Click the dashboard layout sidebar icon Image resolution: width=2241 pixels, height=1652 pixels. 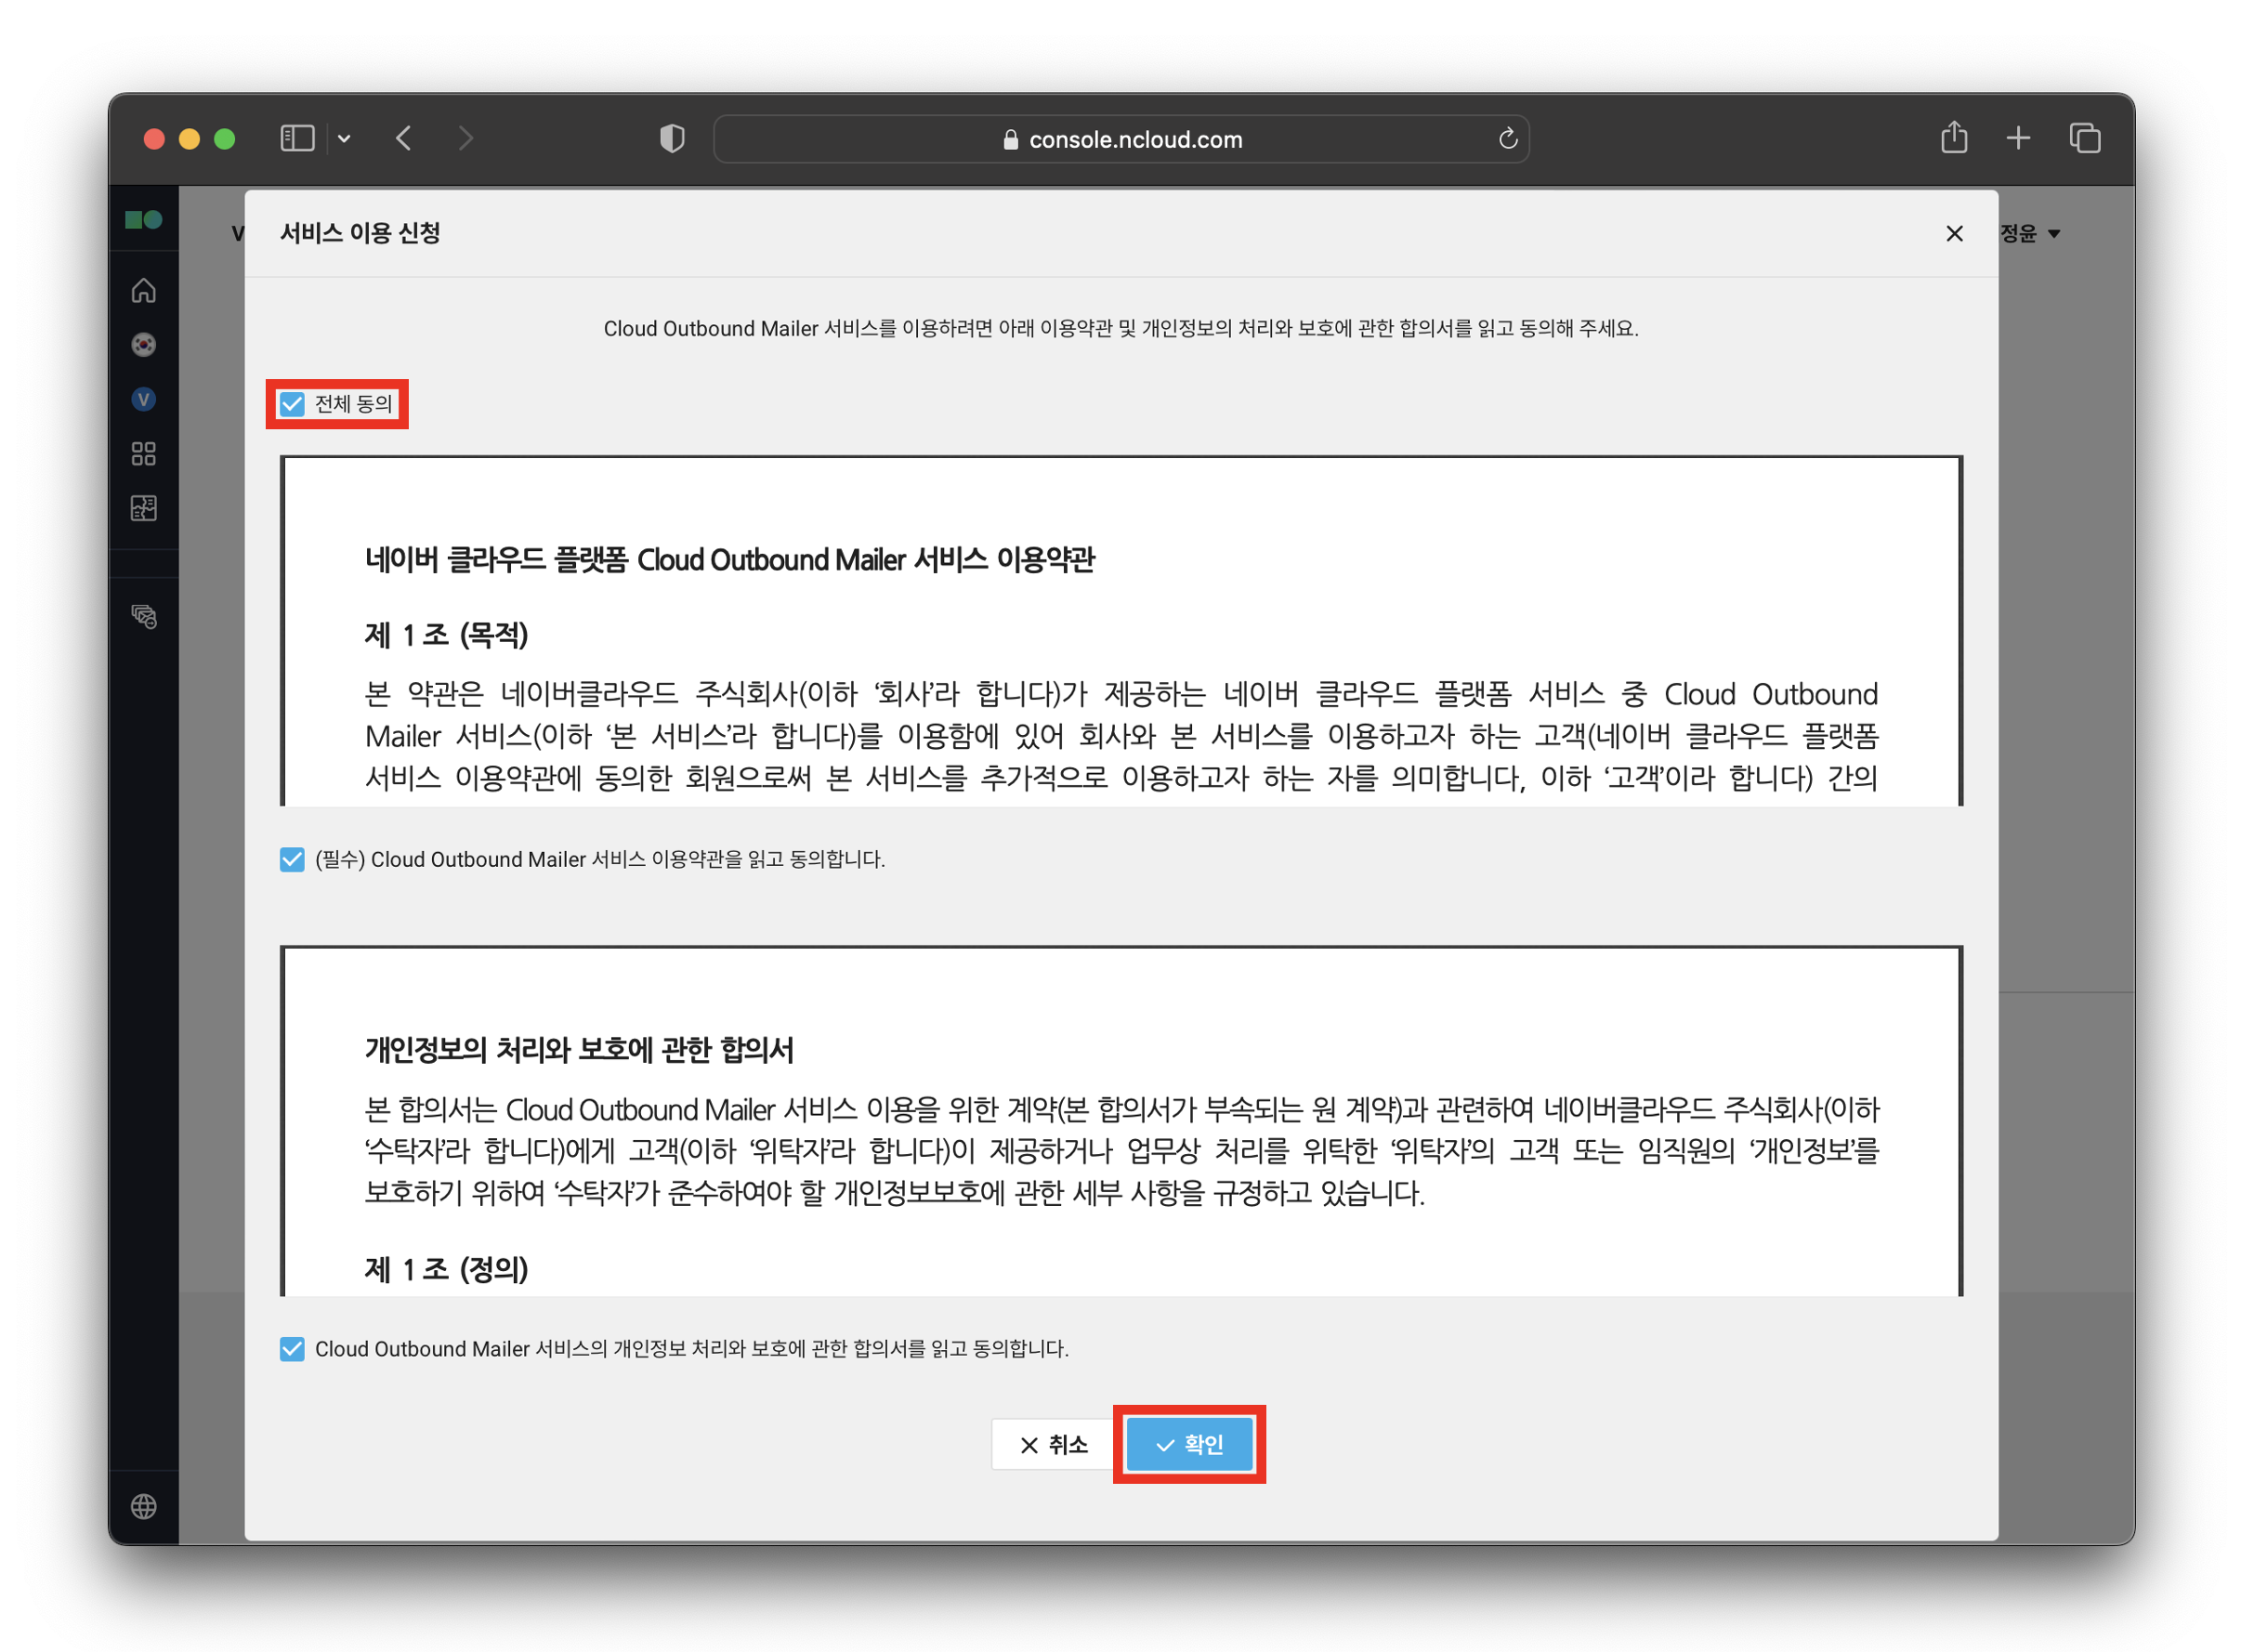tap(144, 508)
